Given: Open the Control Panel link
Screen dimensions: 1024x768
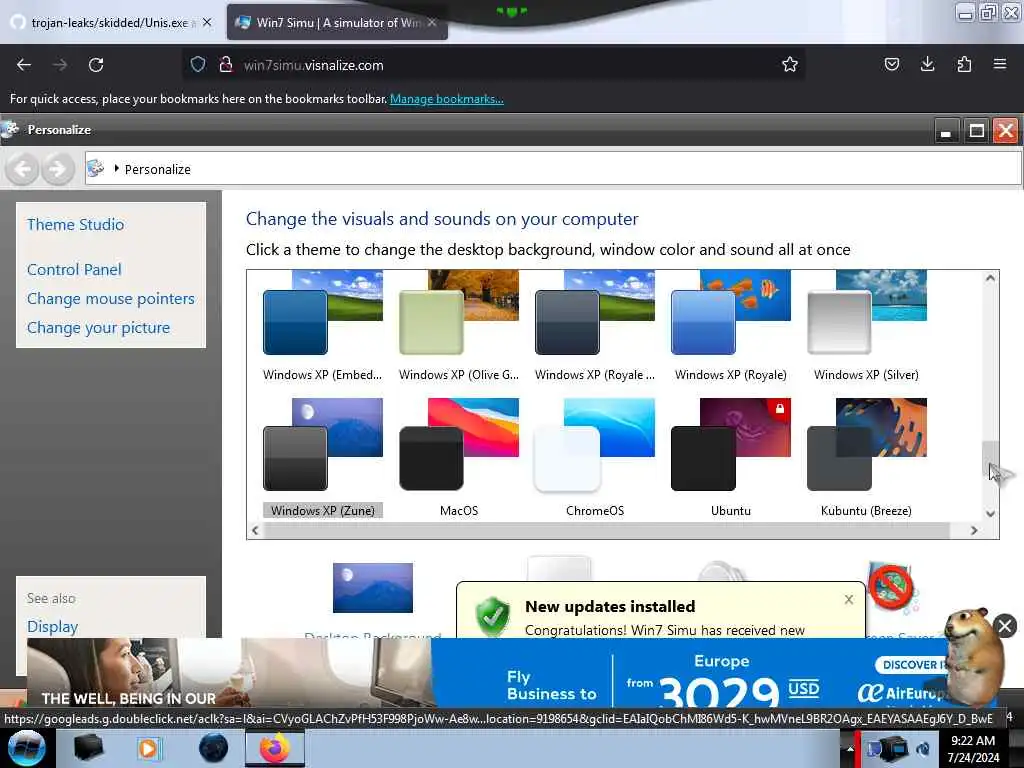Looking at the screenshot, I should [74, 270].
